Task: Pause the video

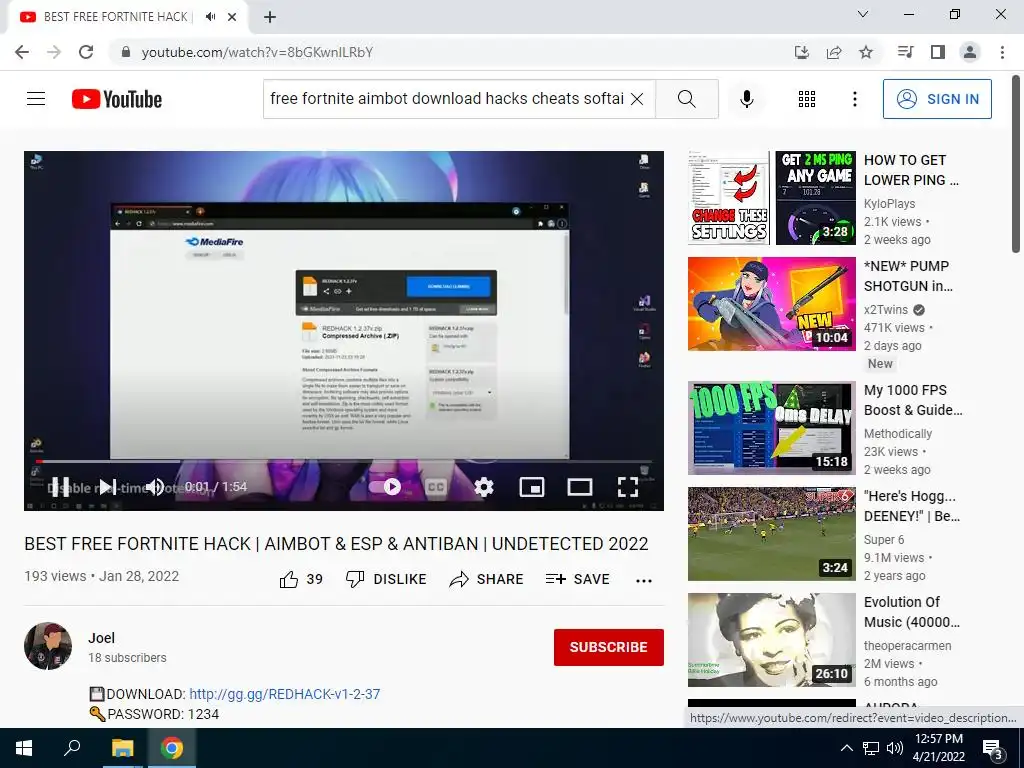Action: coord(60,487)
